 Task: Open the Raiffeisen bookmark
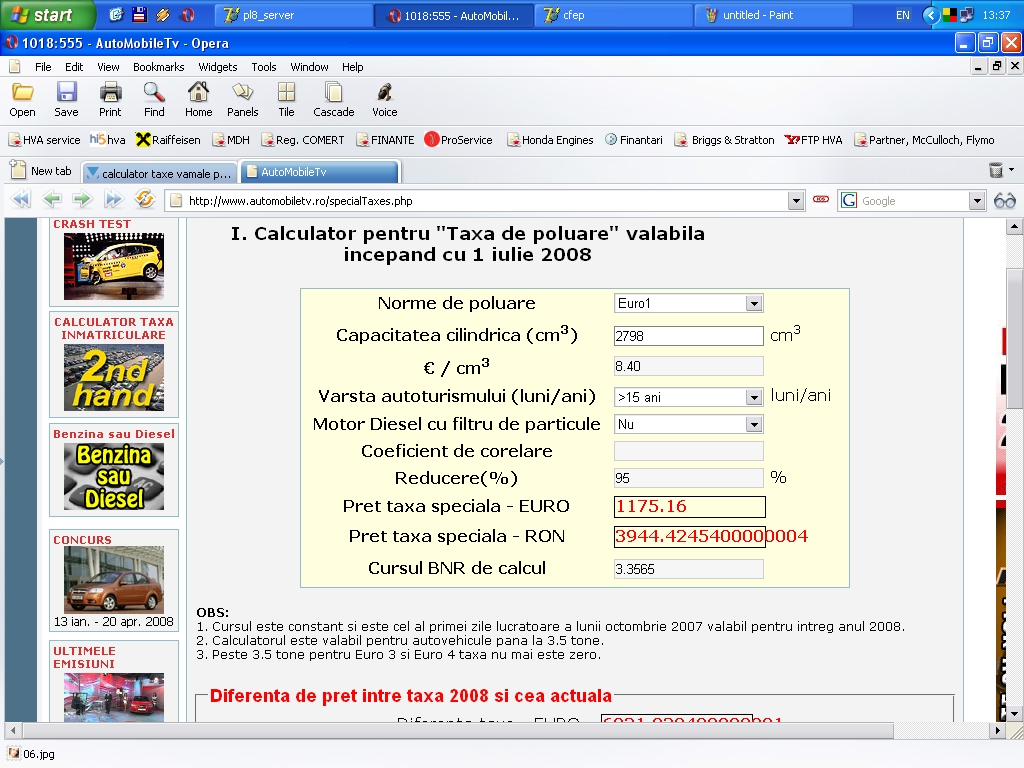168,140
